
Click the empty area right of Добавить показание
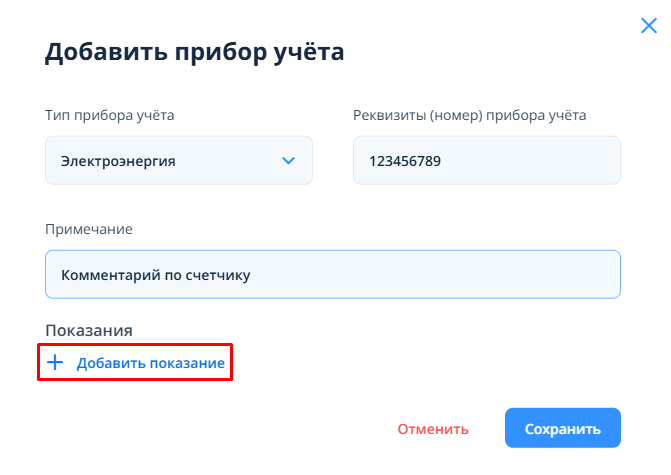[x=420, y=363]
